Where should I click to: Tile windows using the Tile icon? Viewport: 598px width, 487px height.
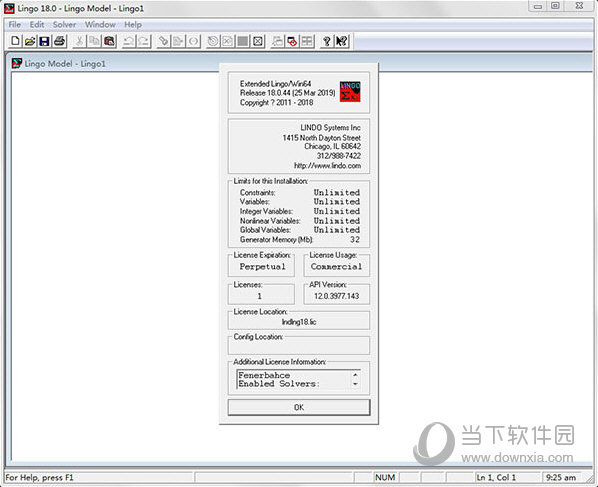[307, 41]
